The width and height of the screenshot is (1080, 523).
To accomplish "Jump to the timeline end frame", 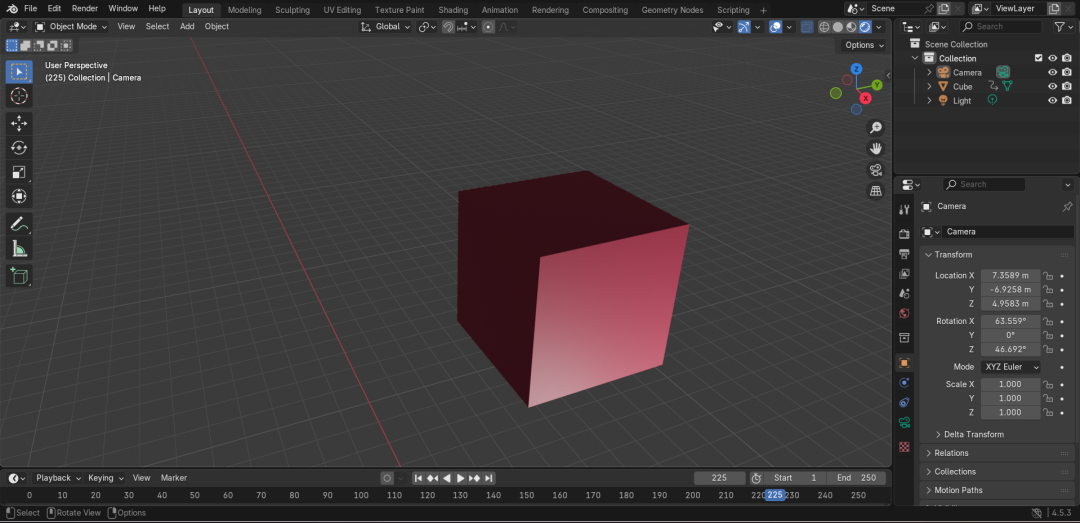I will click(489, 478).
